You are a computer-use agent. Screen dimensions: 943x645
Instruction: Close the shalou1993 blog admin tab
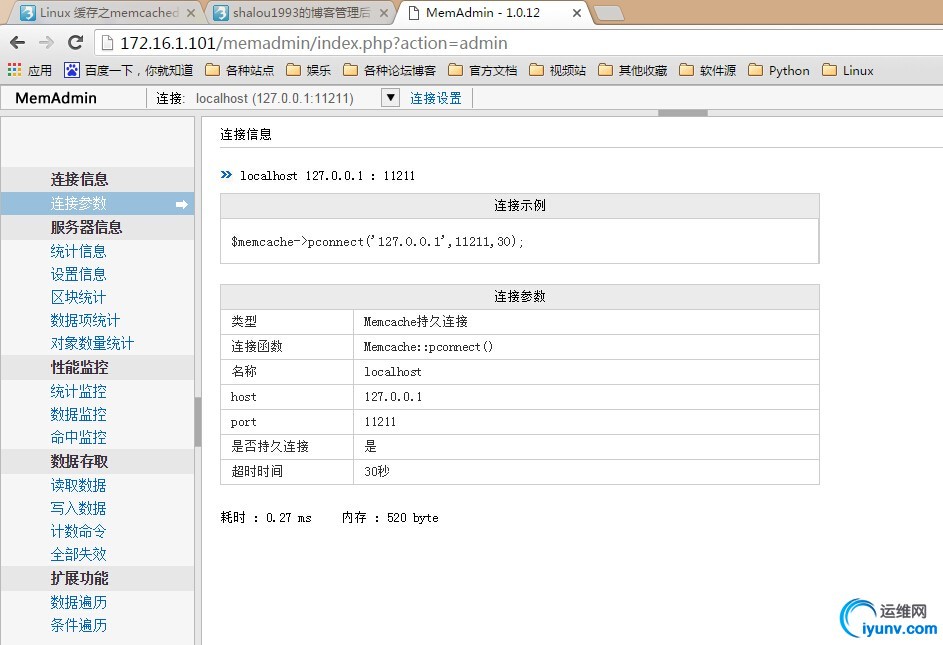[x=384, y=13]
